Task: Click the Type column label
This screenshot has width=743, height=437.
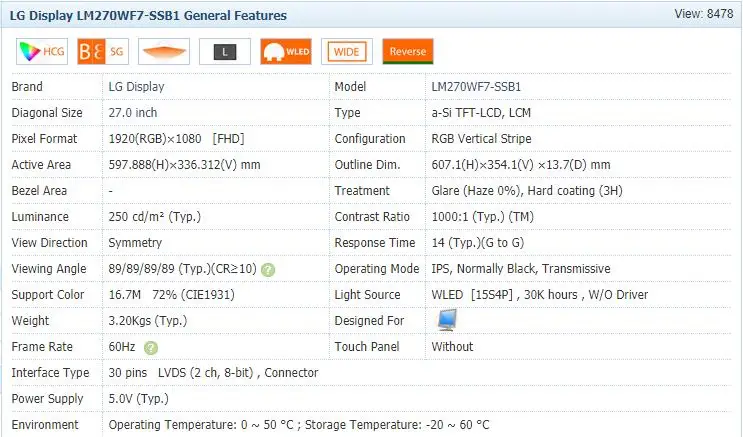Action: click(x=347, y=113)
